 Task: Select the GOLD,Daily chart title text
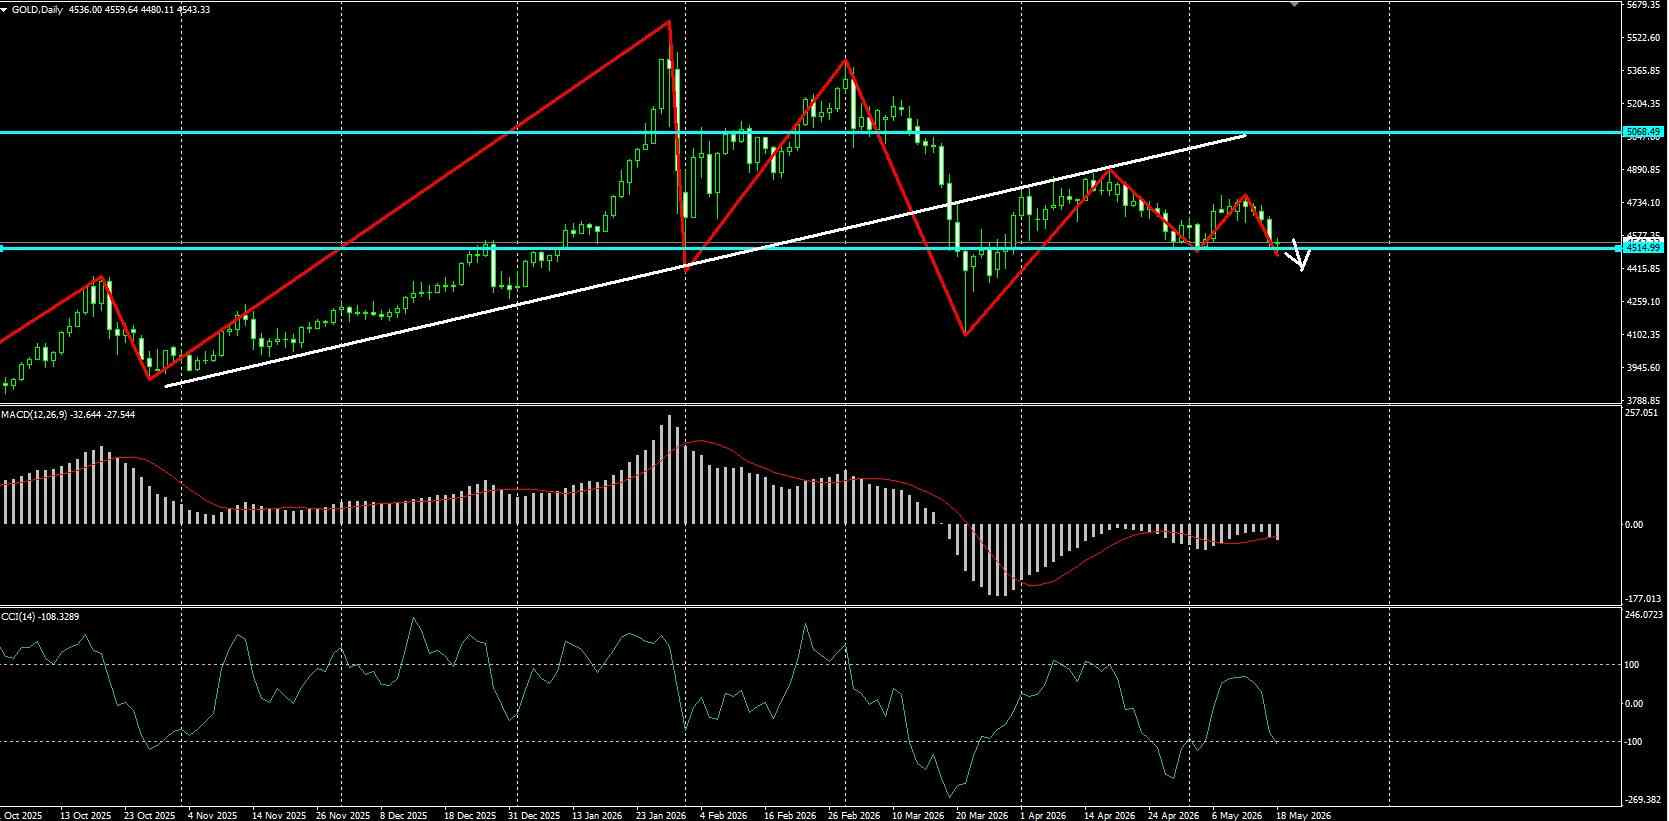click(x=36, y=9)
